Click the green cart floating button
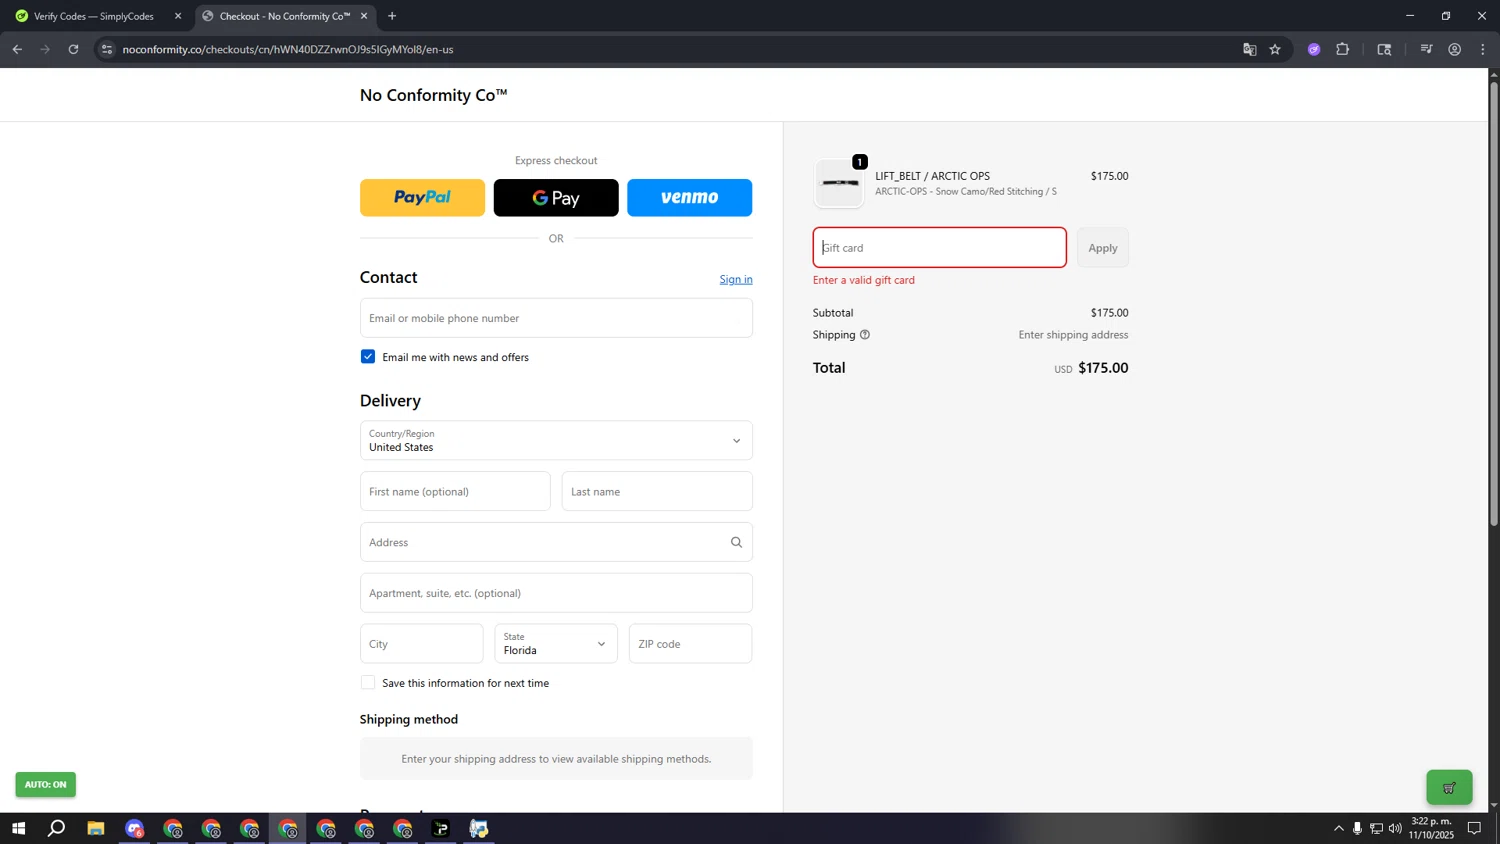 pos(1449,787)
